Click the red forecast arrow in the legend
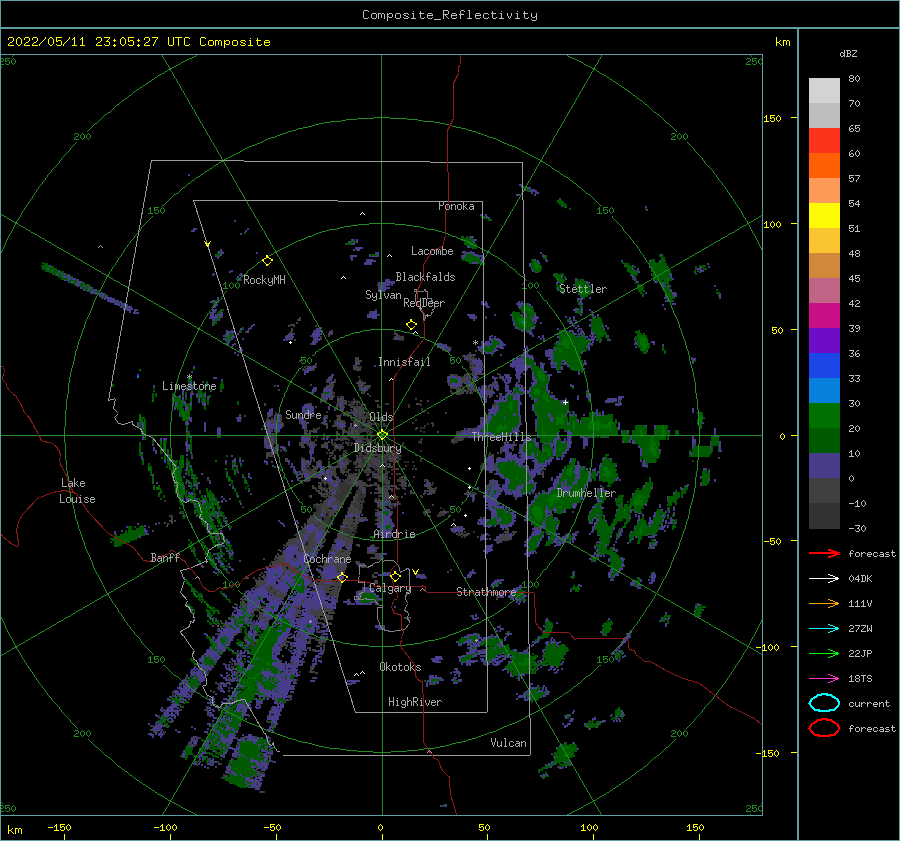Image resolution: width=900 pixels, height=841 pixels. [x=824, y=553]
